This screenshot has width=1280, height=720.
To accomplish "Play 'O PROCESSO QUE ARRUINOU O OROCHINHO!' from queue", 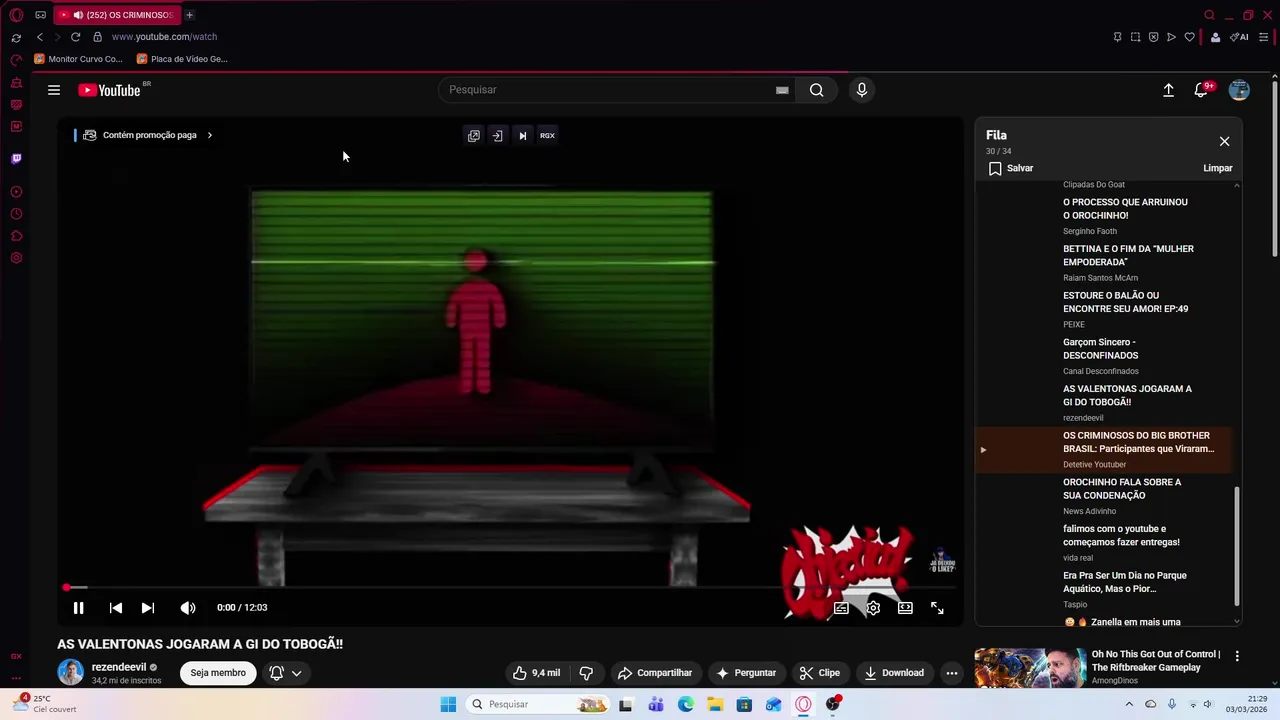I will (1104, 215).
